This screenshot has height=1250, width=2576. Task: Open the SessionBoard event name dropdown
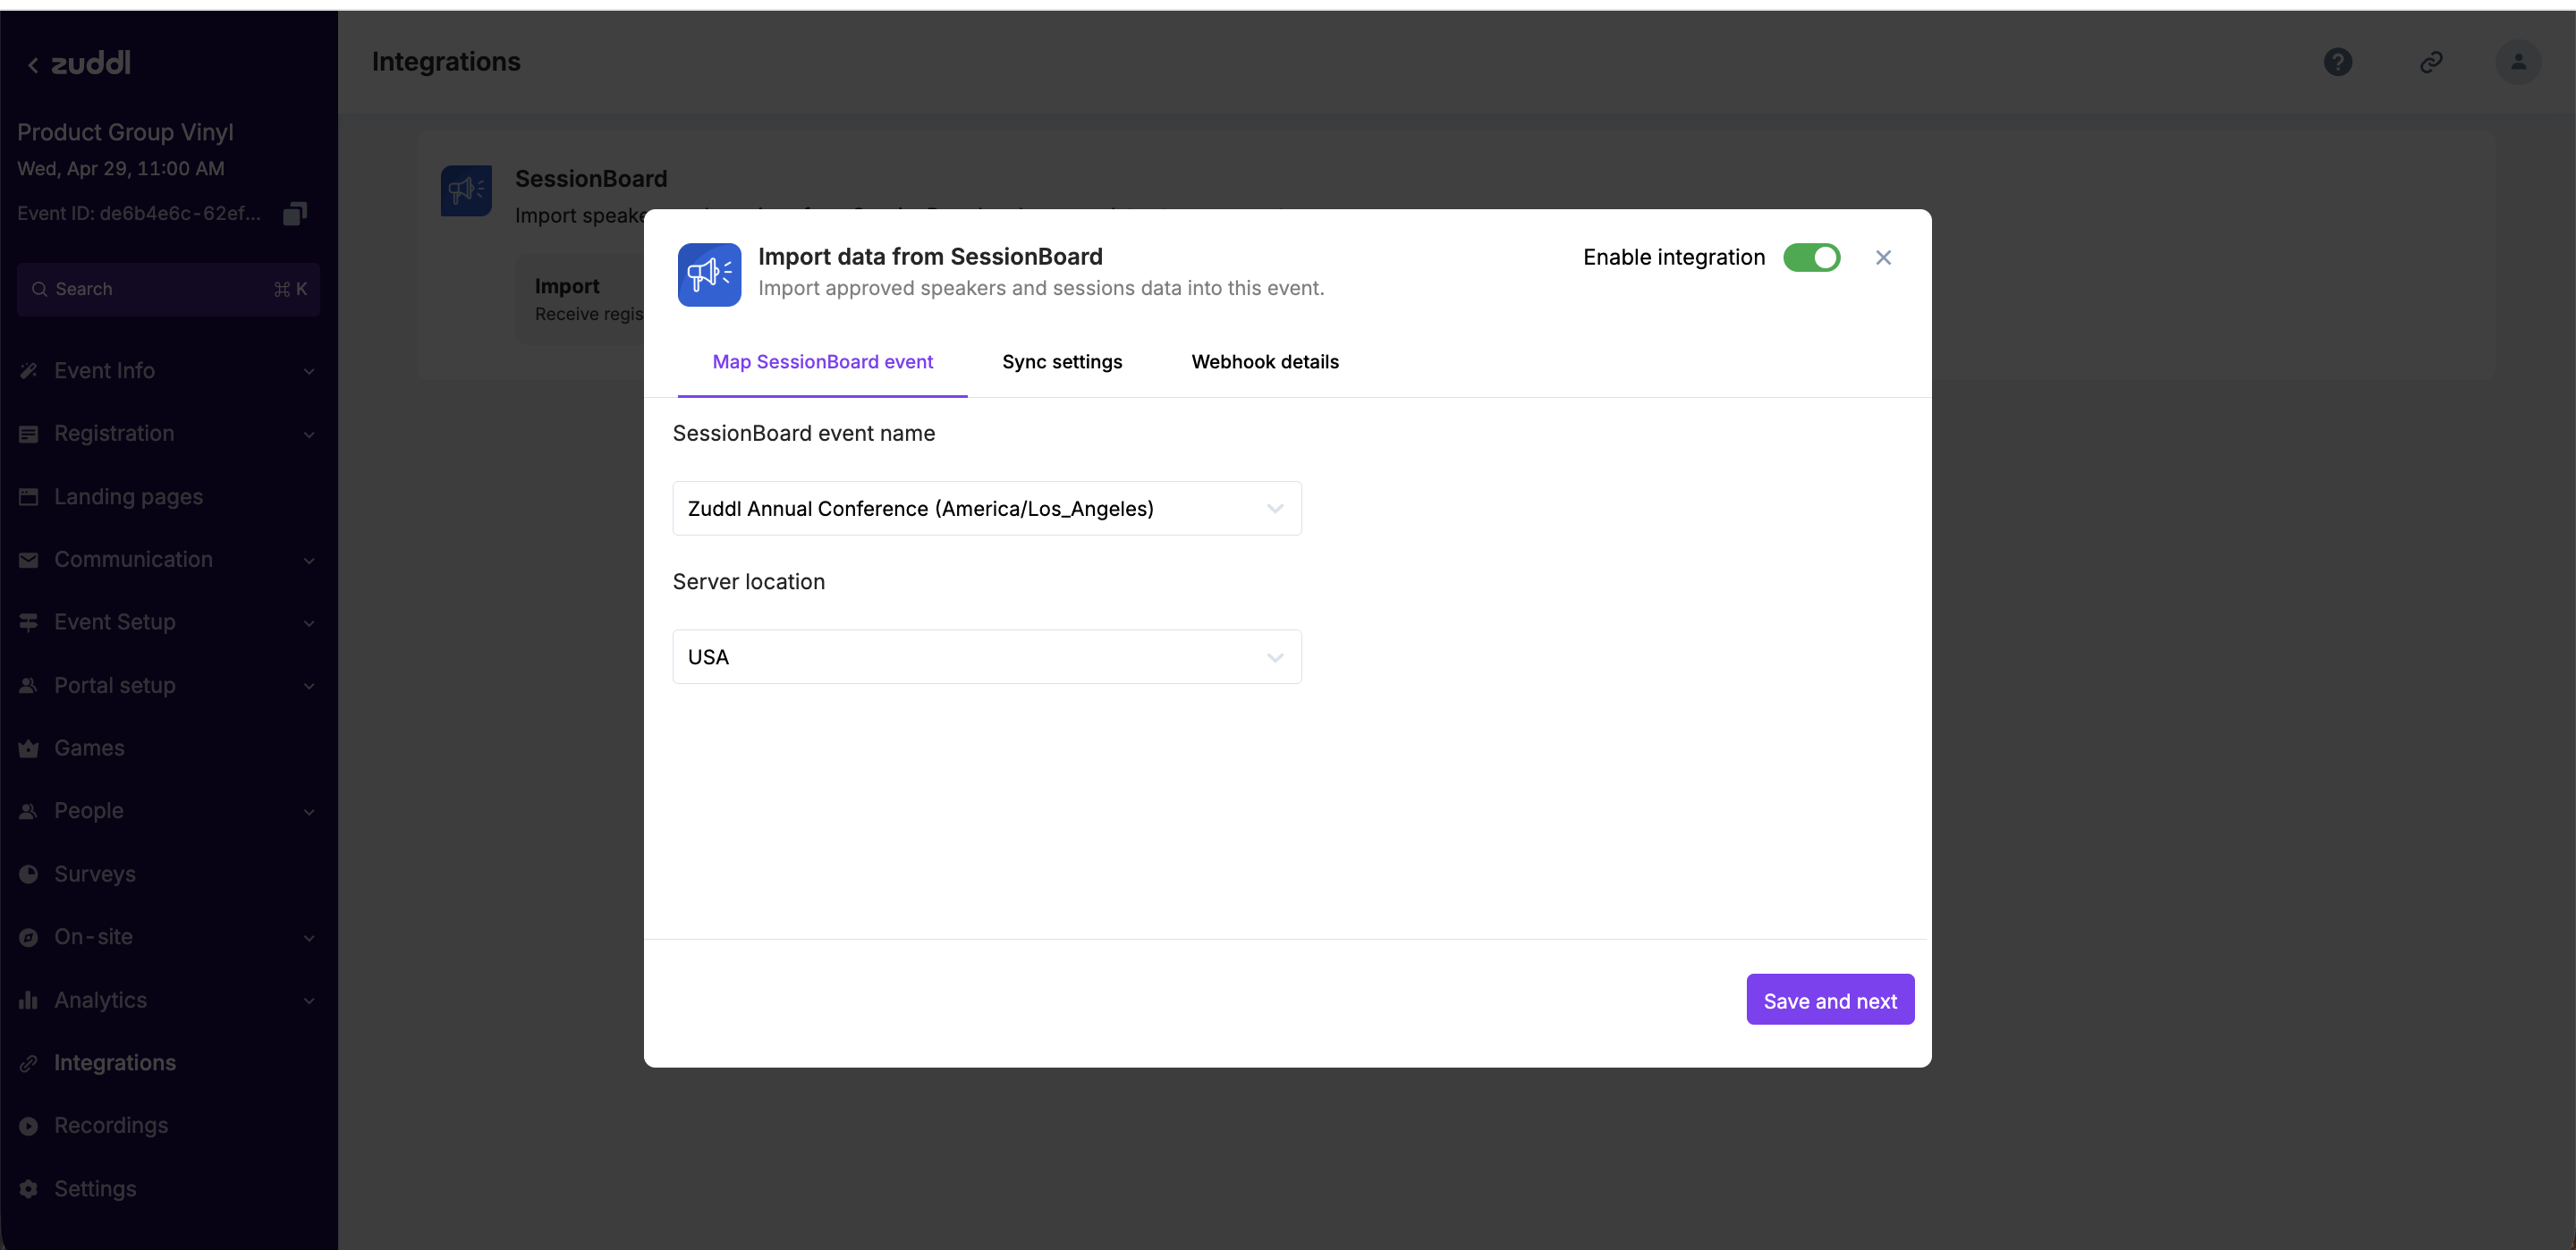tap(987, 509)
